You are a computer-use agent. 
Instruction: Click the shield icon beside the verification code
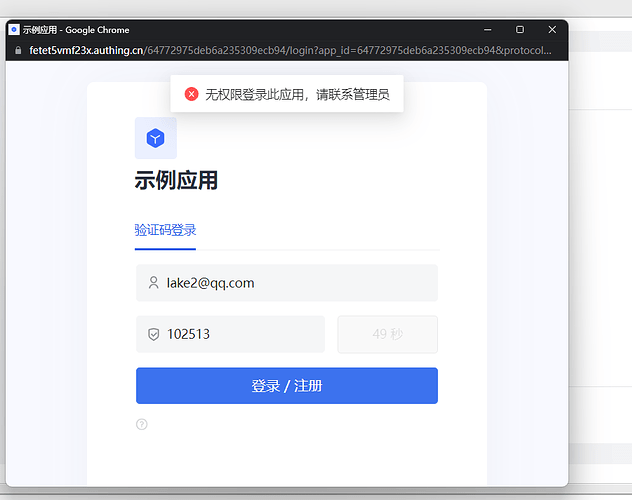pos(153,334)
